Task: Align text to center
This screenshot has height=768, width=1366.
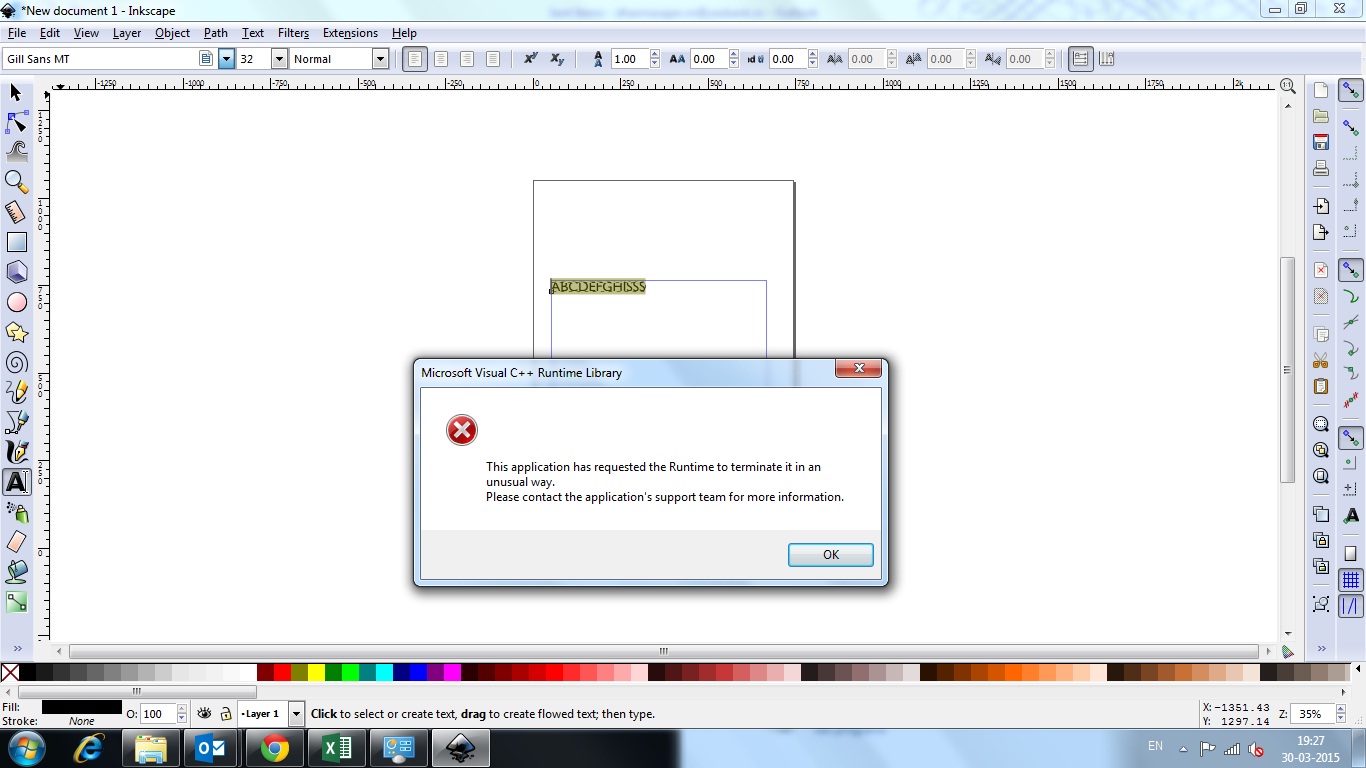Action: tap(440, 59)
